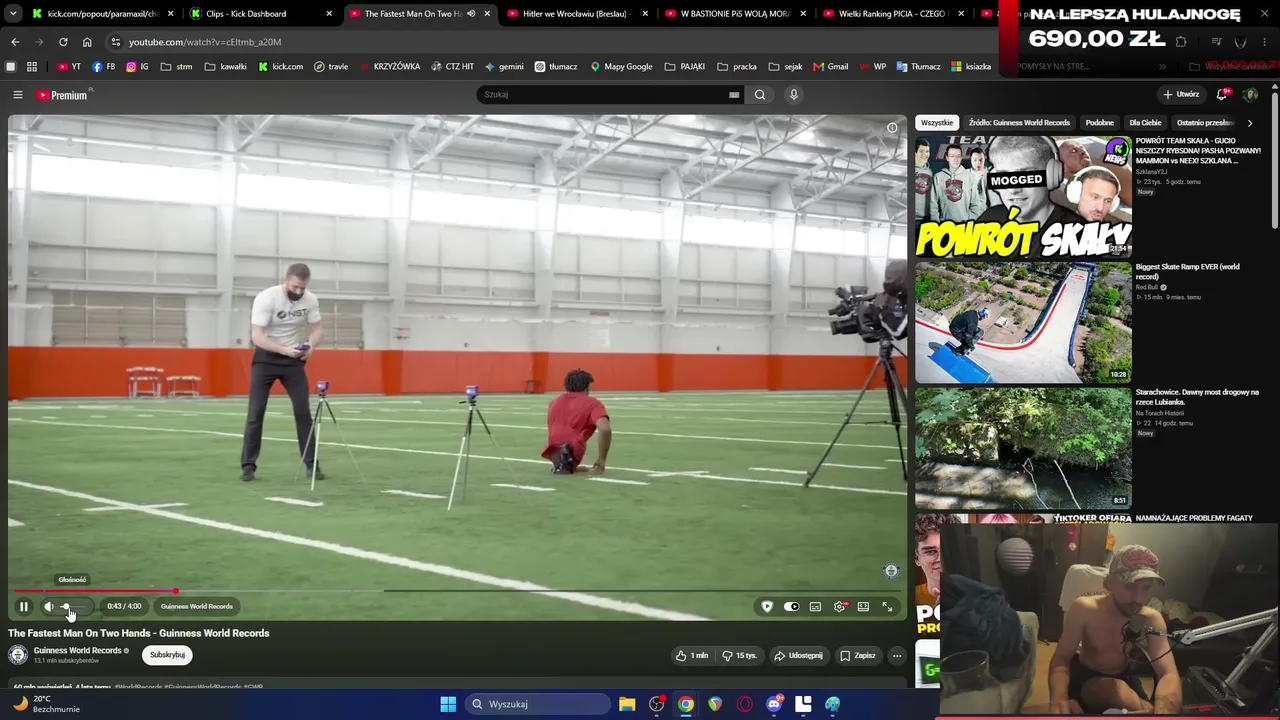Seek in the red video progress bar
The width and height of the screenshot is (1280, 720).
457,591
